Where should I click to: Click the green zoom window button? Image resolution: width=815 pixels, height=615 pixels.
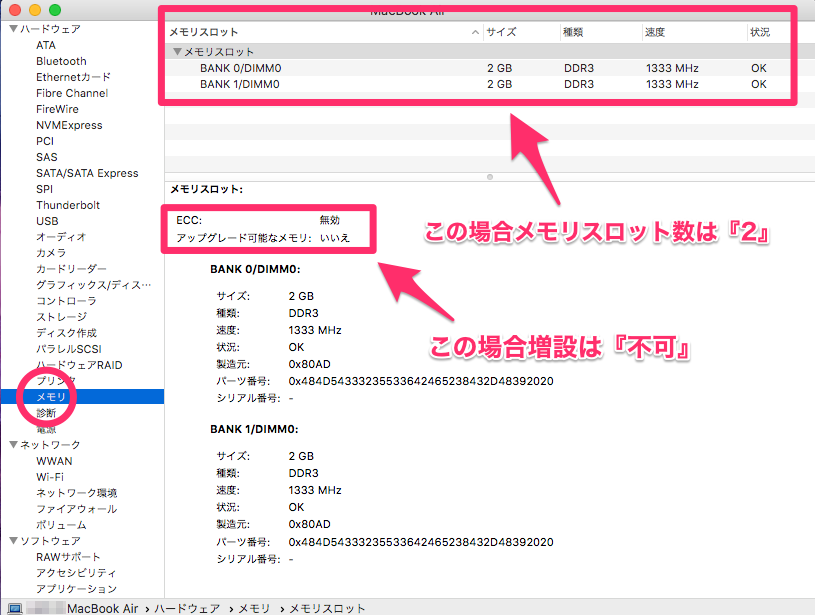click(55, 10)
